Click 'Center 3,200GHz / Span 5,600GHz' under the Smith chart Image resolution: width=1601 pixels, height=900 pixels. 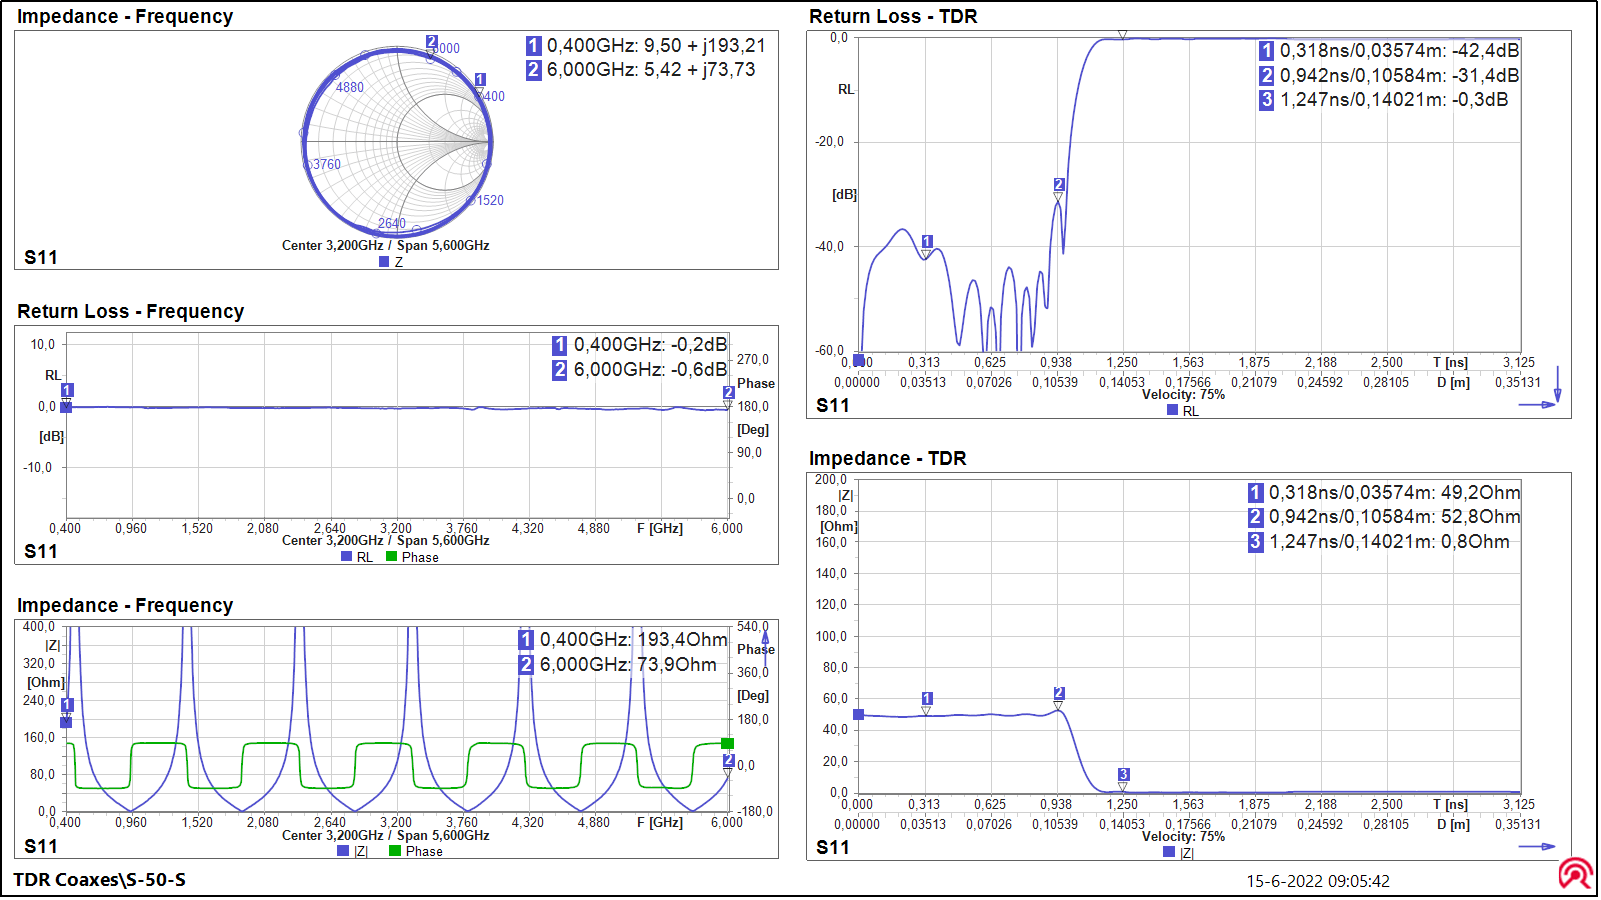385,245
